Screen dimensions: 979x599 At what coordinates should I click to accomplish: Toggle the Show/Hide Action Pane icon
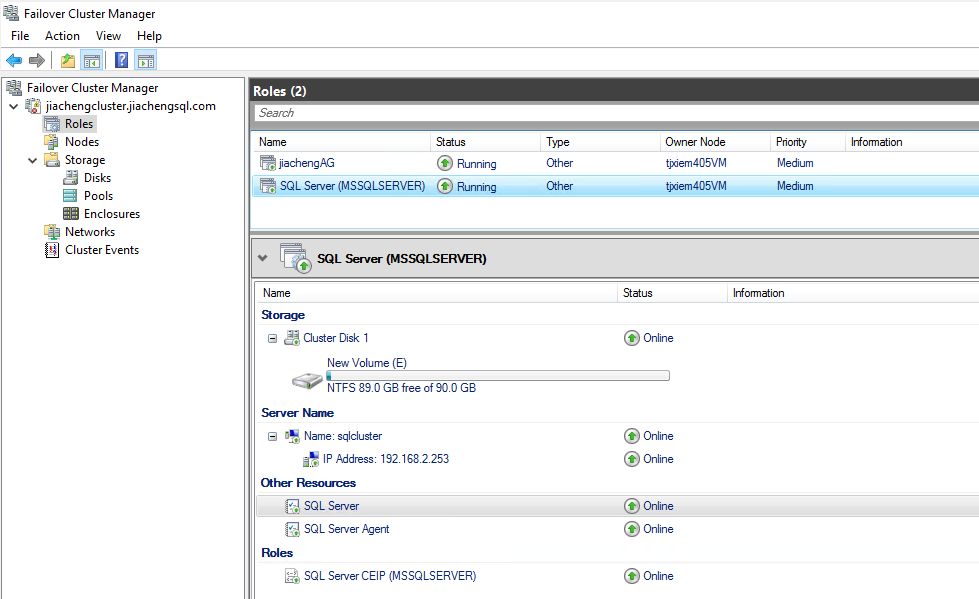tap(146, 60)
